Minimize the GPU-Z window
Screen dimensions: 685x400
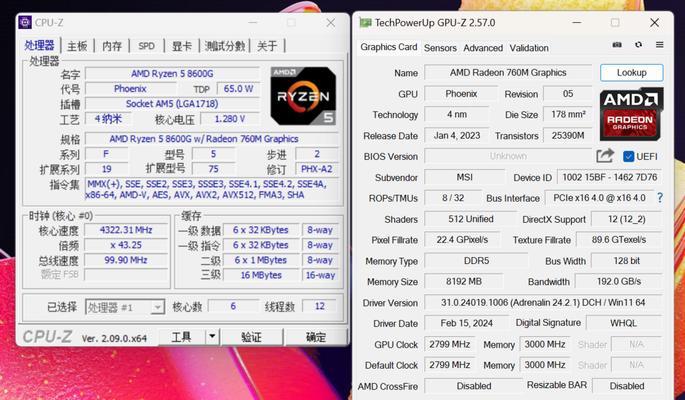click(577, 22)
